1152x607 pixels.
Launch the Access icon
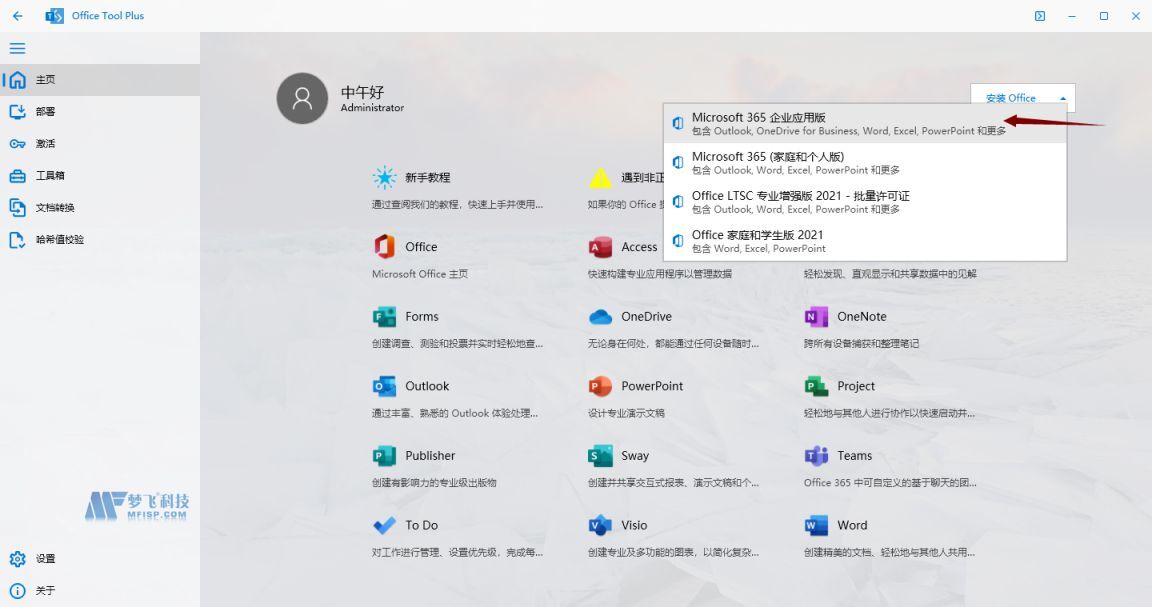(x=600, y=246)
